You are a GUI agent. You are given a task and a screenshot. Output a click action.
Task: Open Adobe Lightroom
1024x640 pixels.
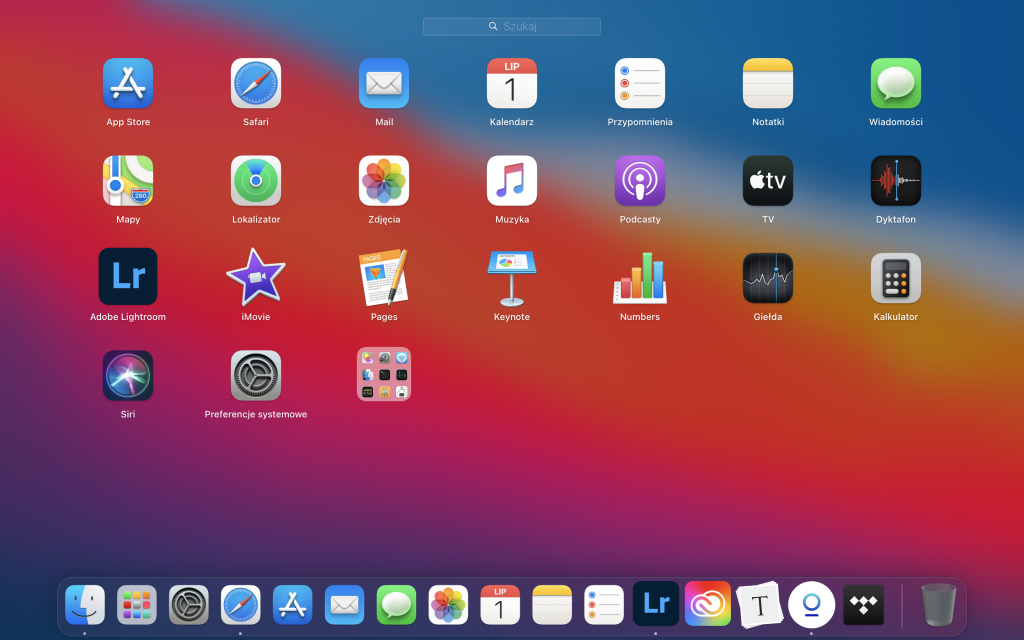point(127,276)
